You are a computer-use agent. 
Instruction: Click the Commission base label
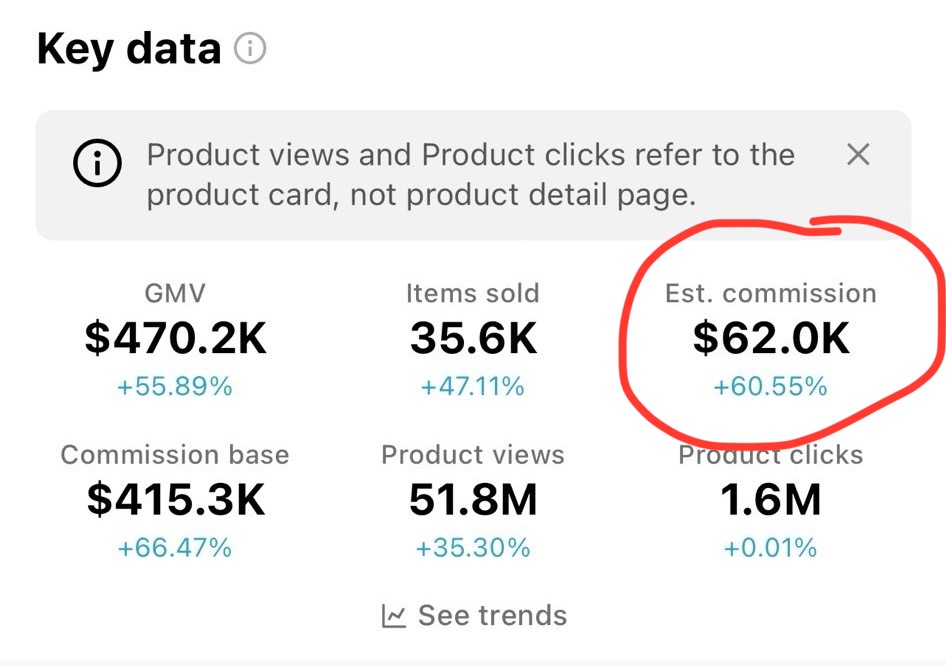pyautogui.click(x=175, y=455)
